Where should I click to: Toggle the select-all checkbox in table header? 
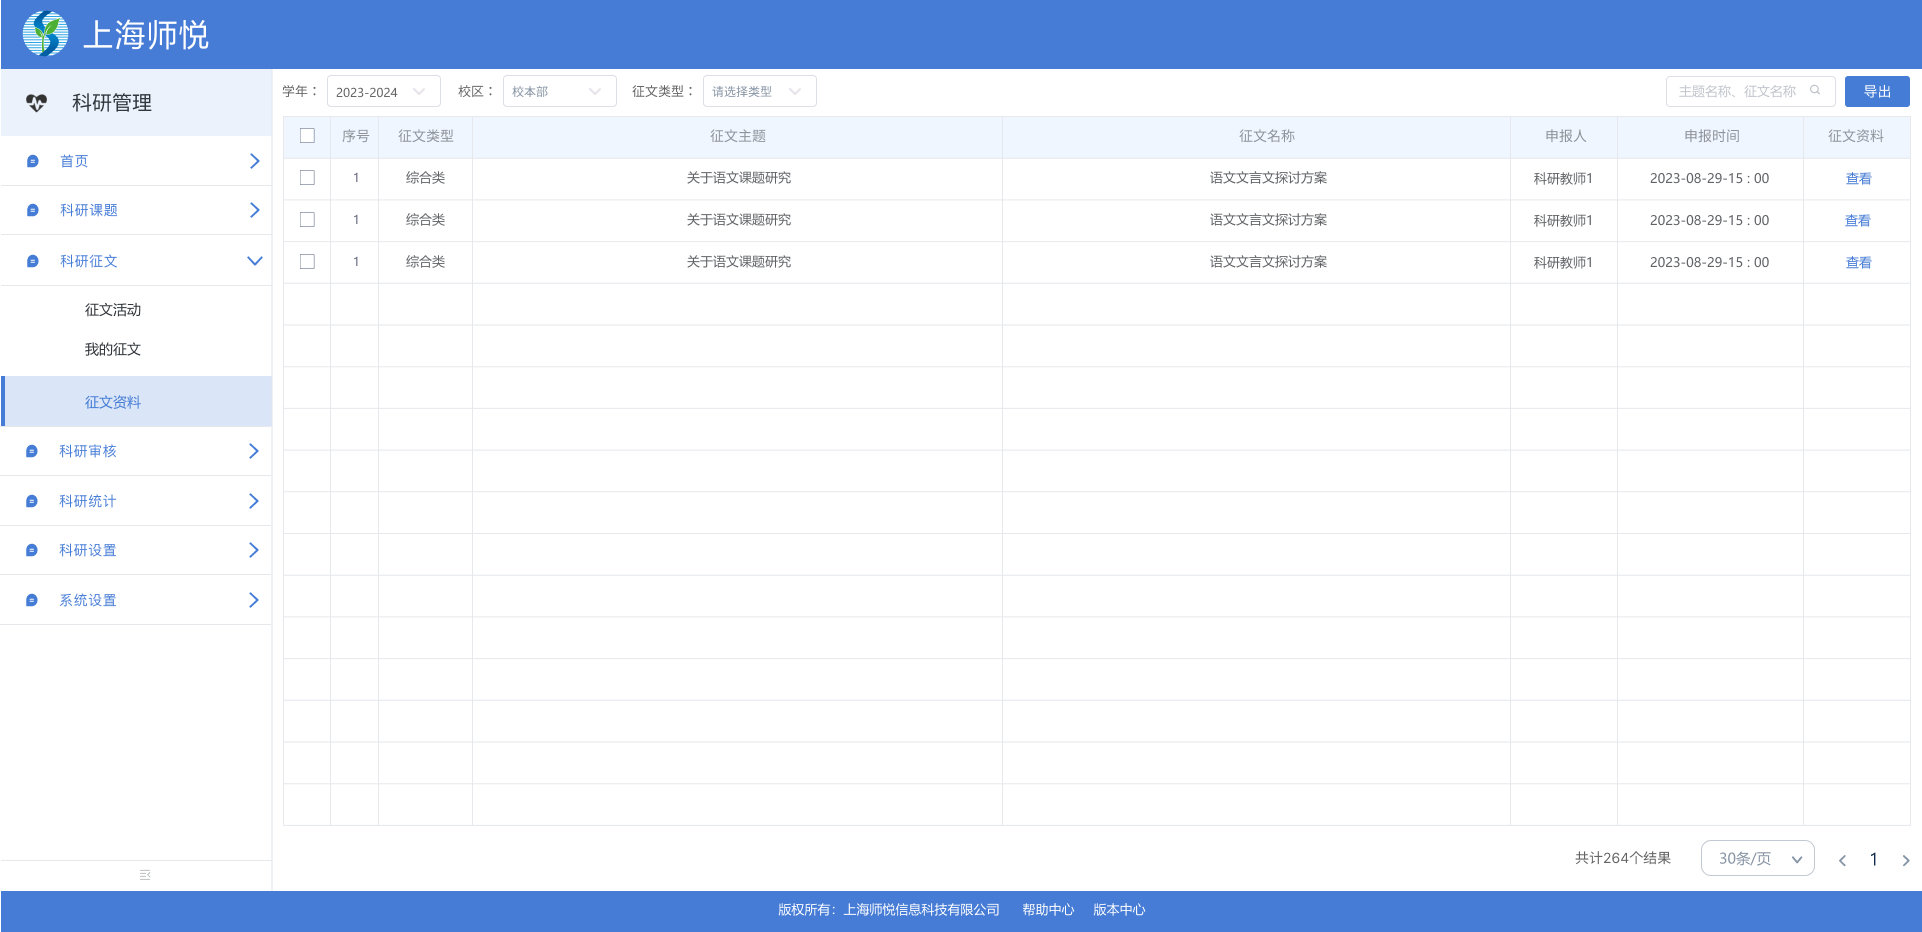pos(307,136)
